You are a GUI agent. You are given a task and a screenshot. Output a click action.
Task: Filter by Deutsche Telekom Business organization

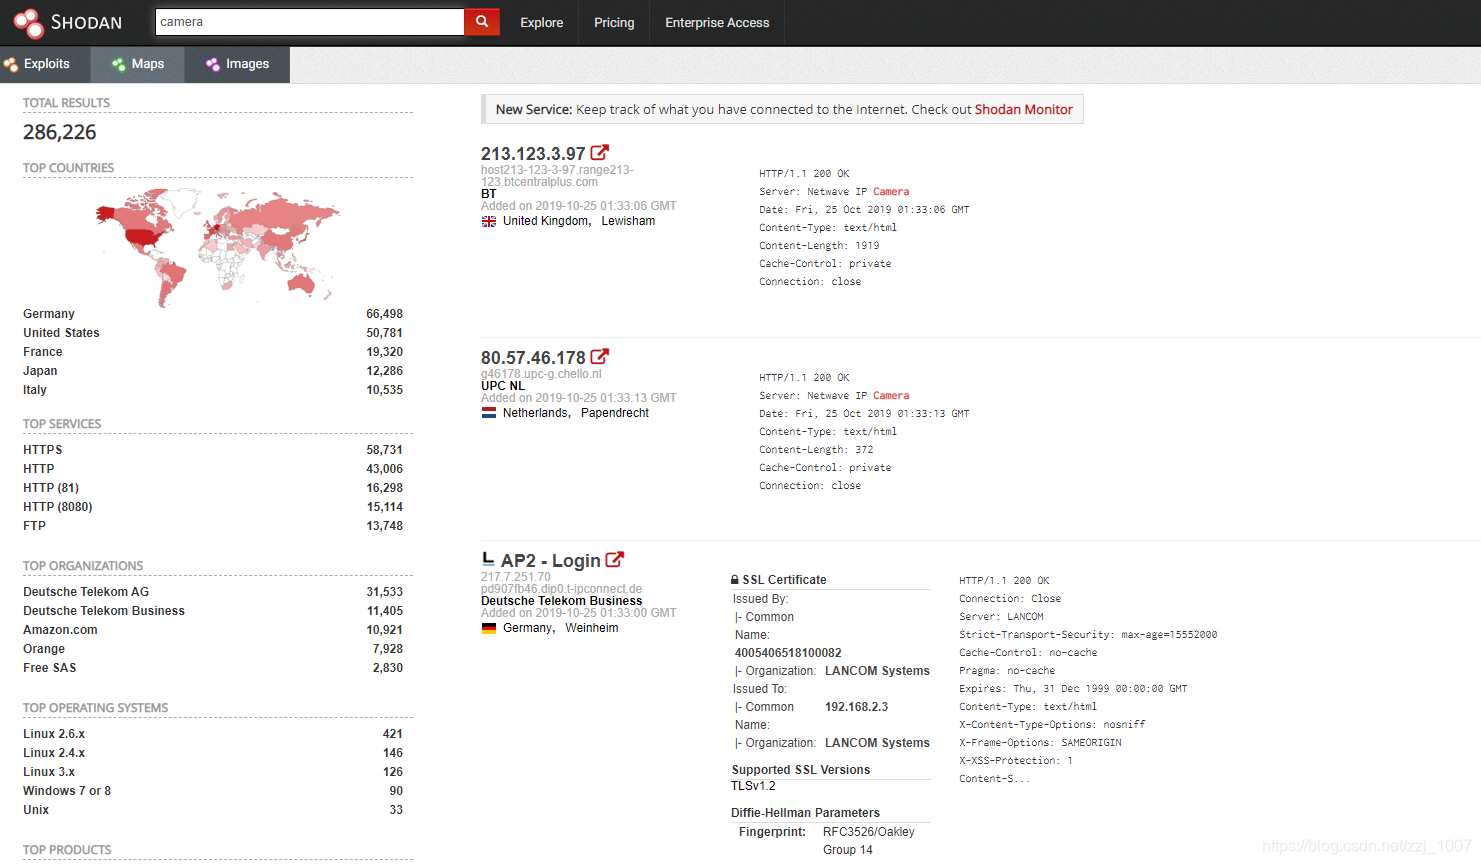pos(104,611)
